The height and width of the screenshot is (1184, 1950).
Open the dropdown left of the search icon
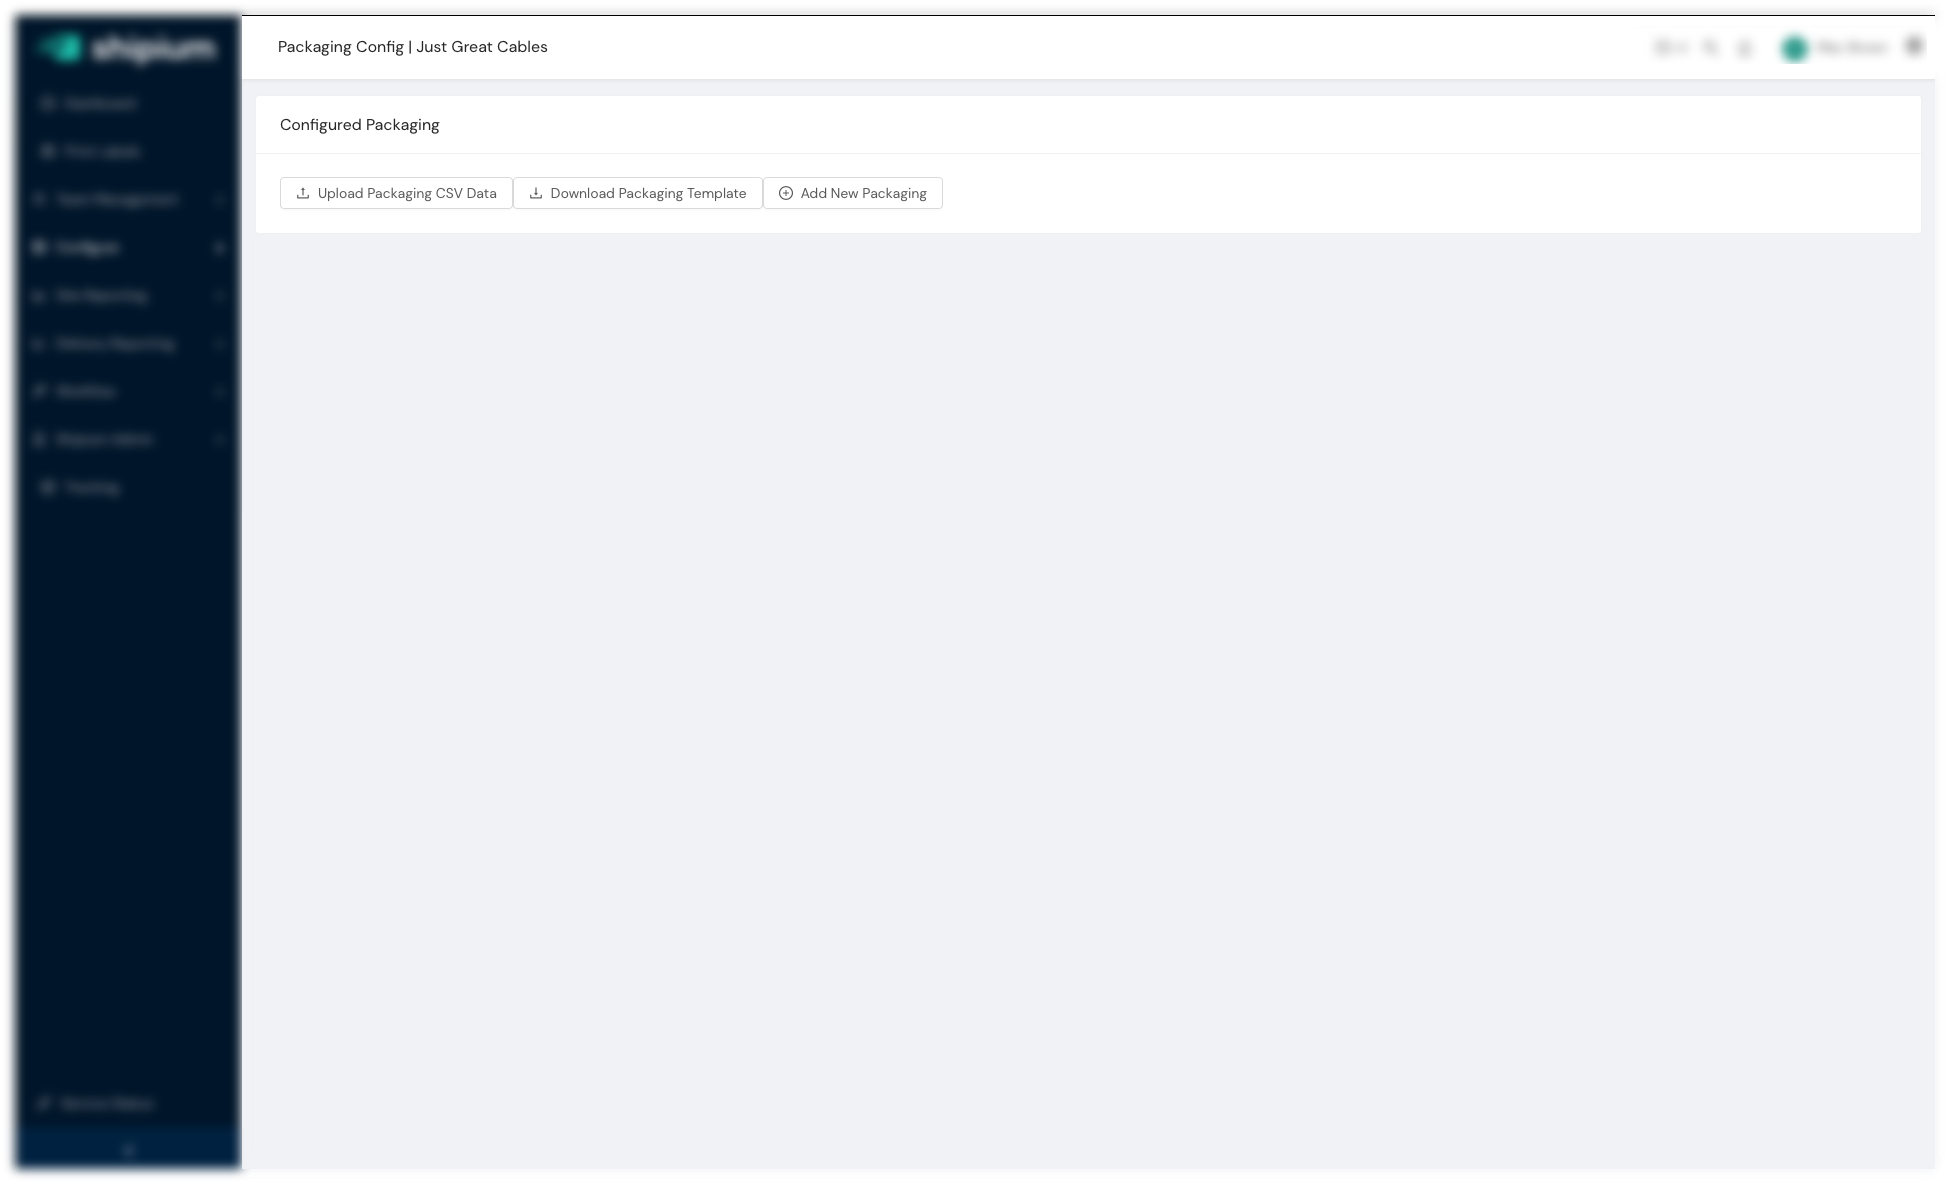tap(1670, 48)
